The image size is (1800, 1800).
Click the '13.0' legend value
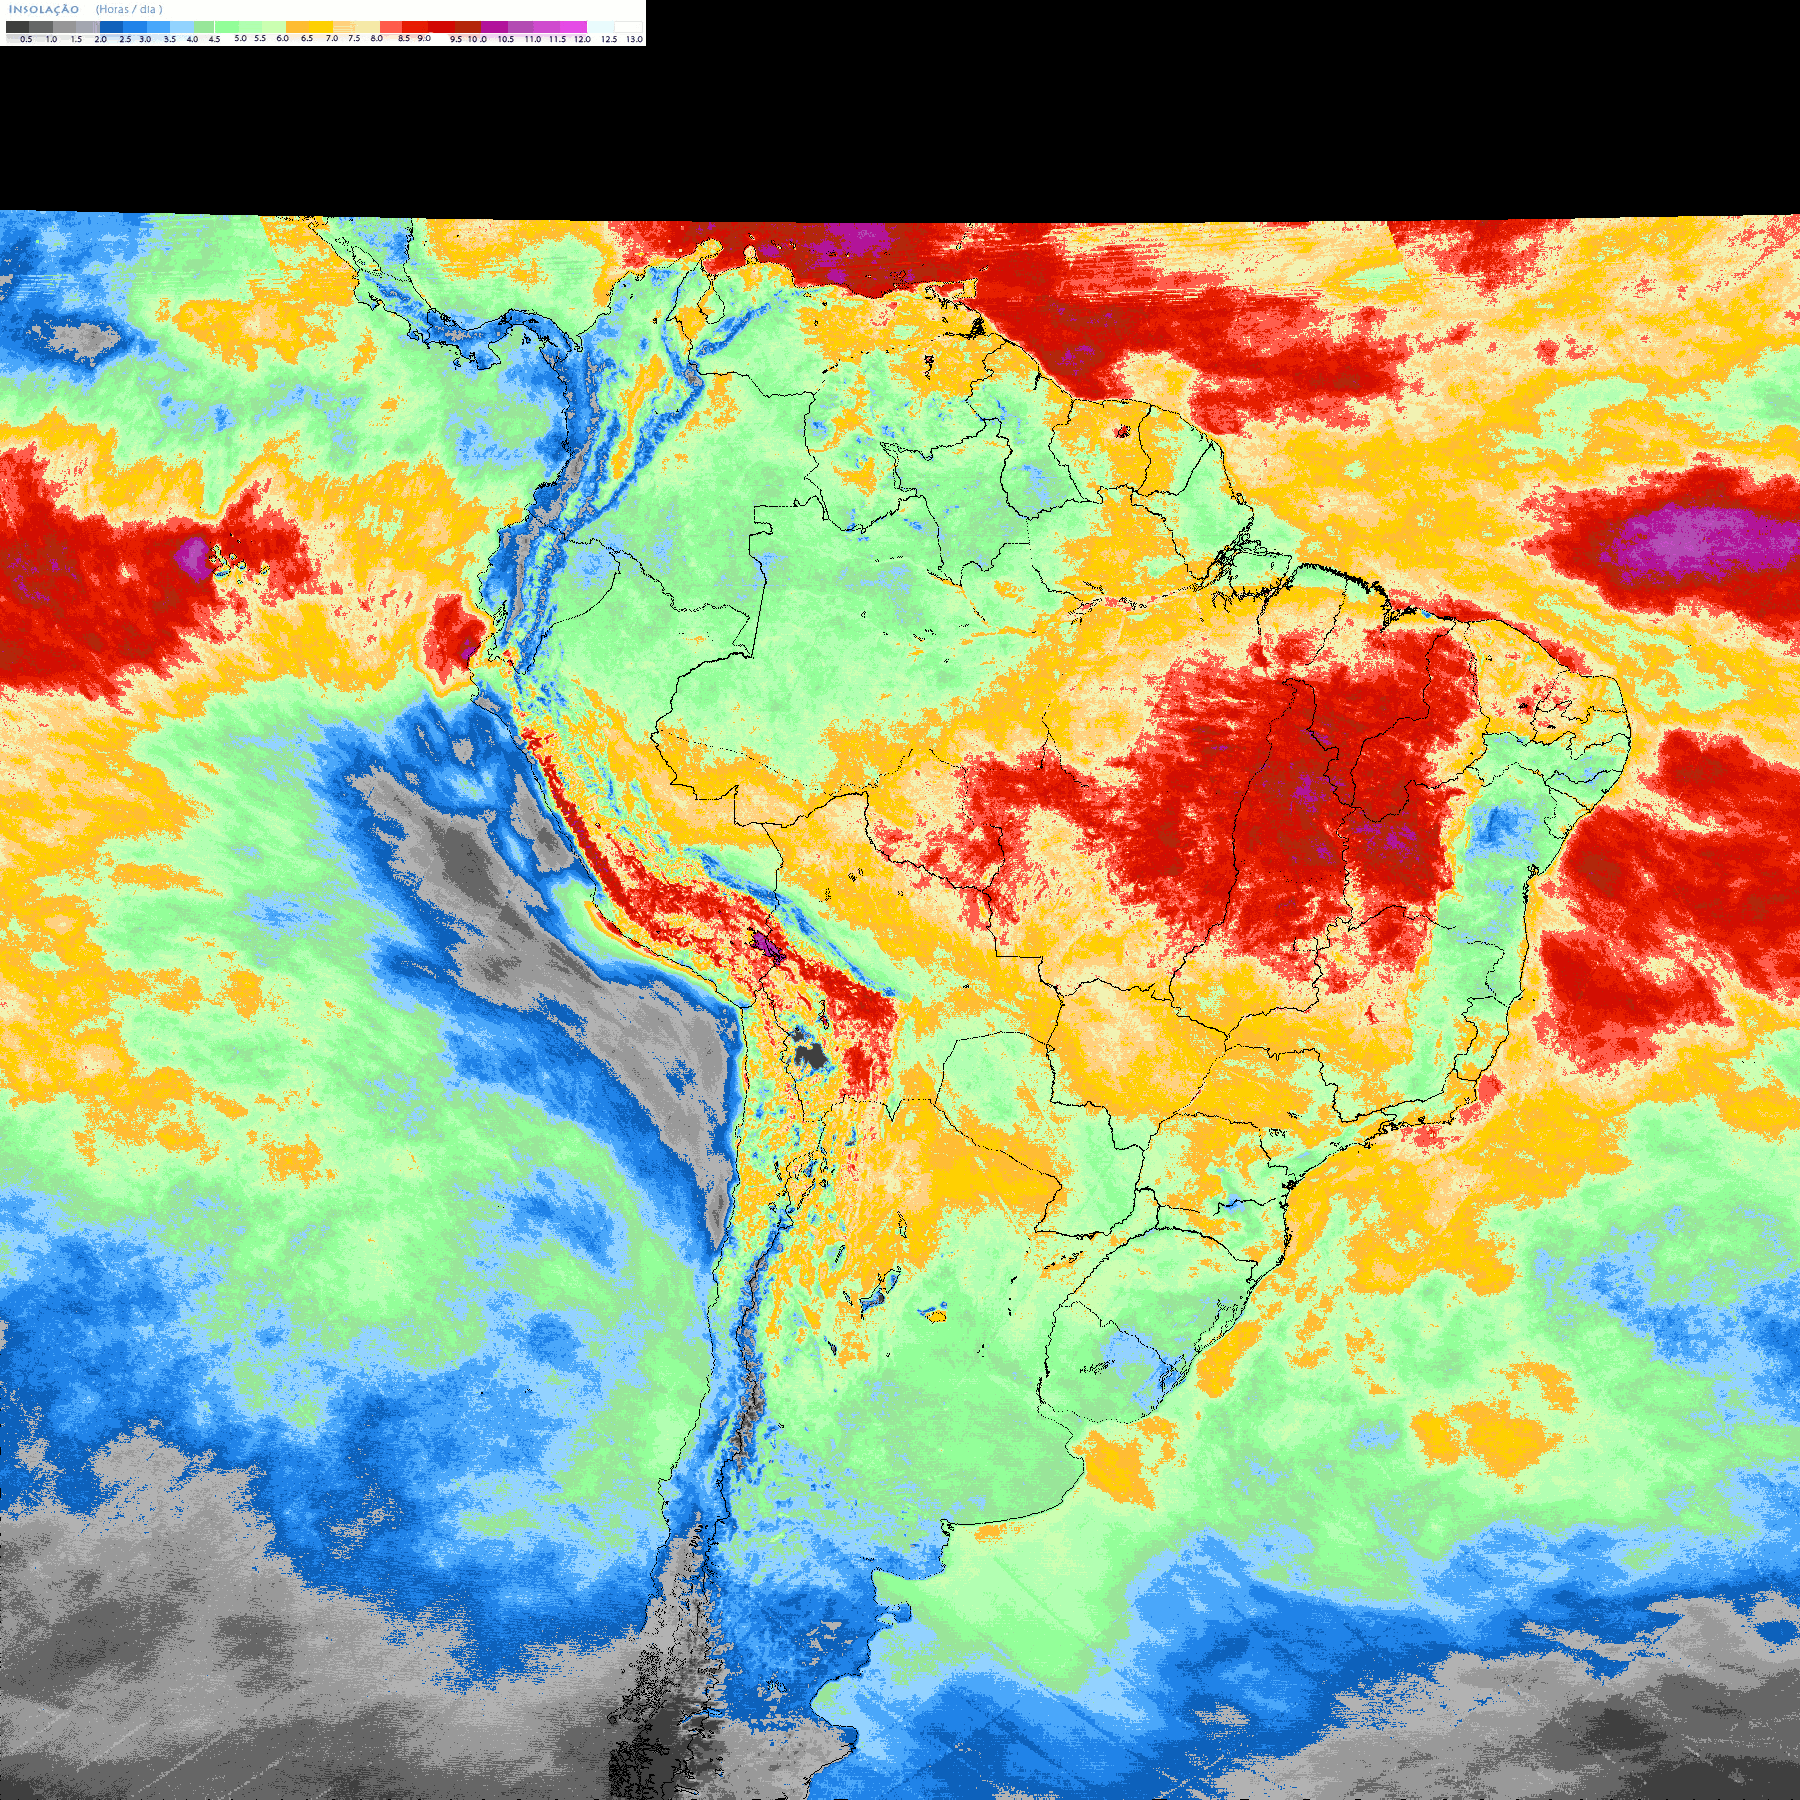click(x=634, y=39)
